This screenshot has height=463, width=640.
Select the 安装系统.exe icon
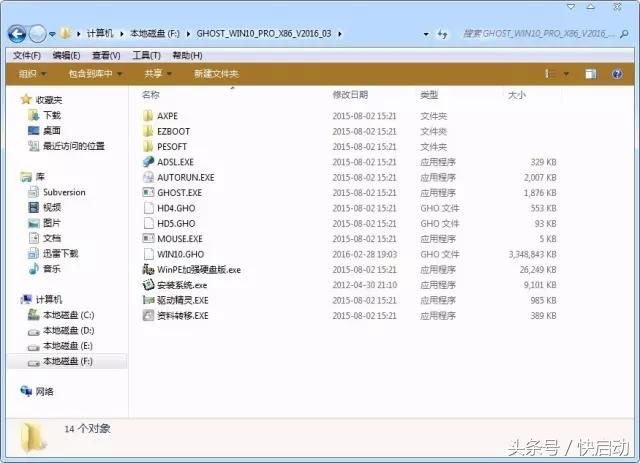pos(148,285)
